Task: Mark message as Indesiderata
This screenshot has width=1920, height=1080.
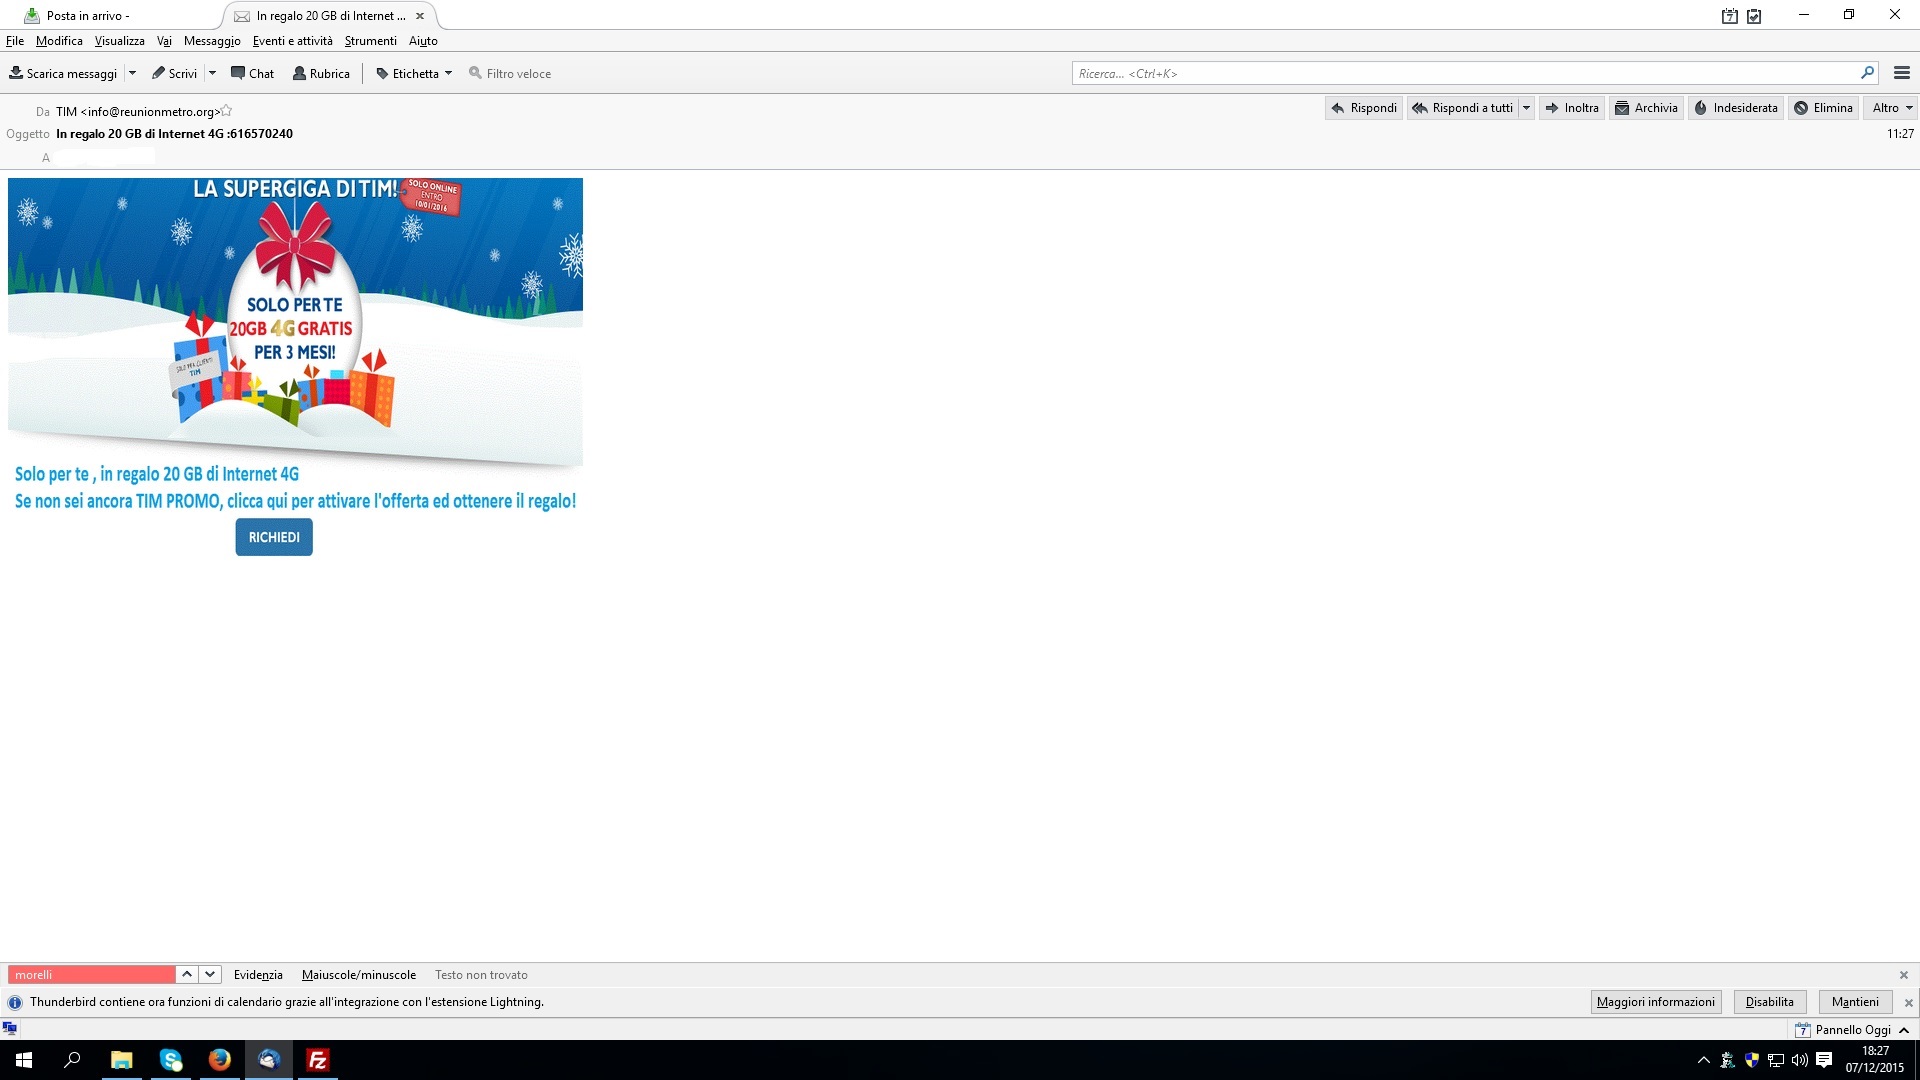Action: (1736, 108)
